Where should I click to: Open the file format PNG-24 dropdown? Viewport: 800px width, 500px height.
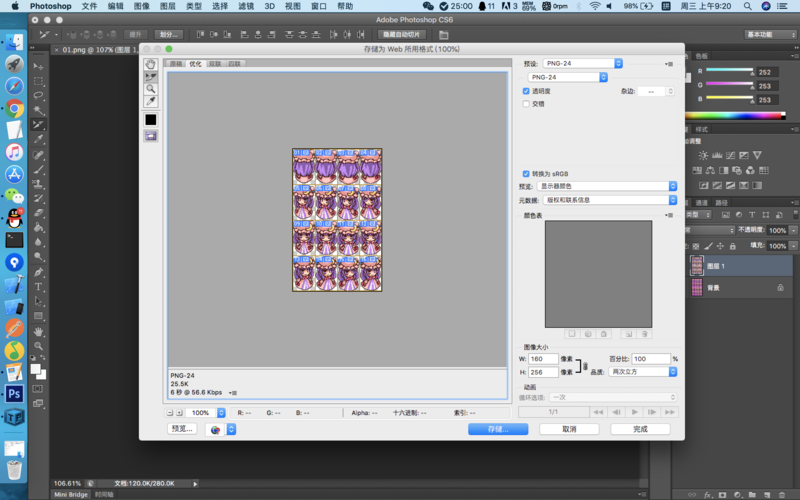coord(567,77)
